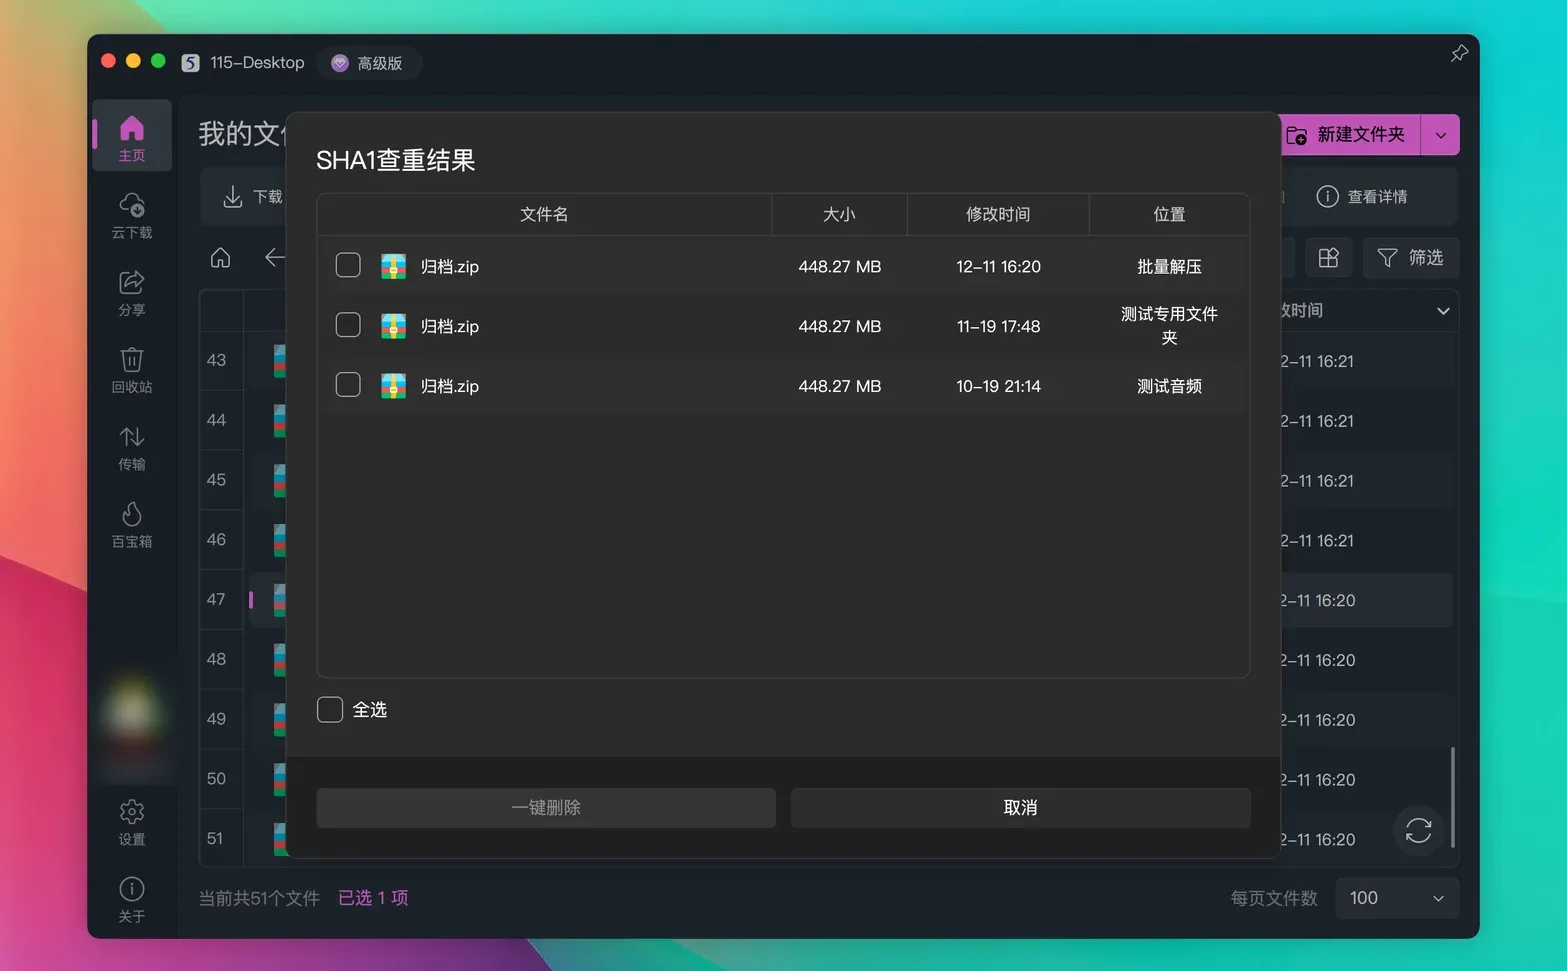Open the 分享 sharing panel
Viewport: 1567px width, 971px height.
point(131,293)
